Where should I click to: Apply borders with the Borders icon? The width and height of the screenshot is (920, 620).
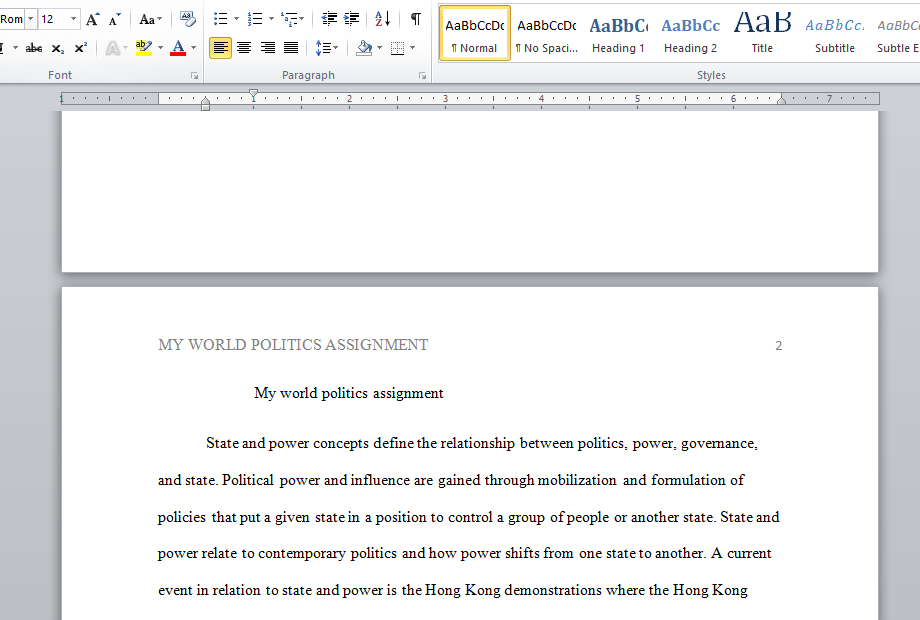tap(397, 48)
